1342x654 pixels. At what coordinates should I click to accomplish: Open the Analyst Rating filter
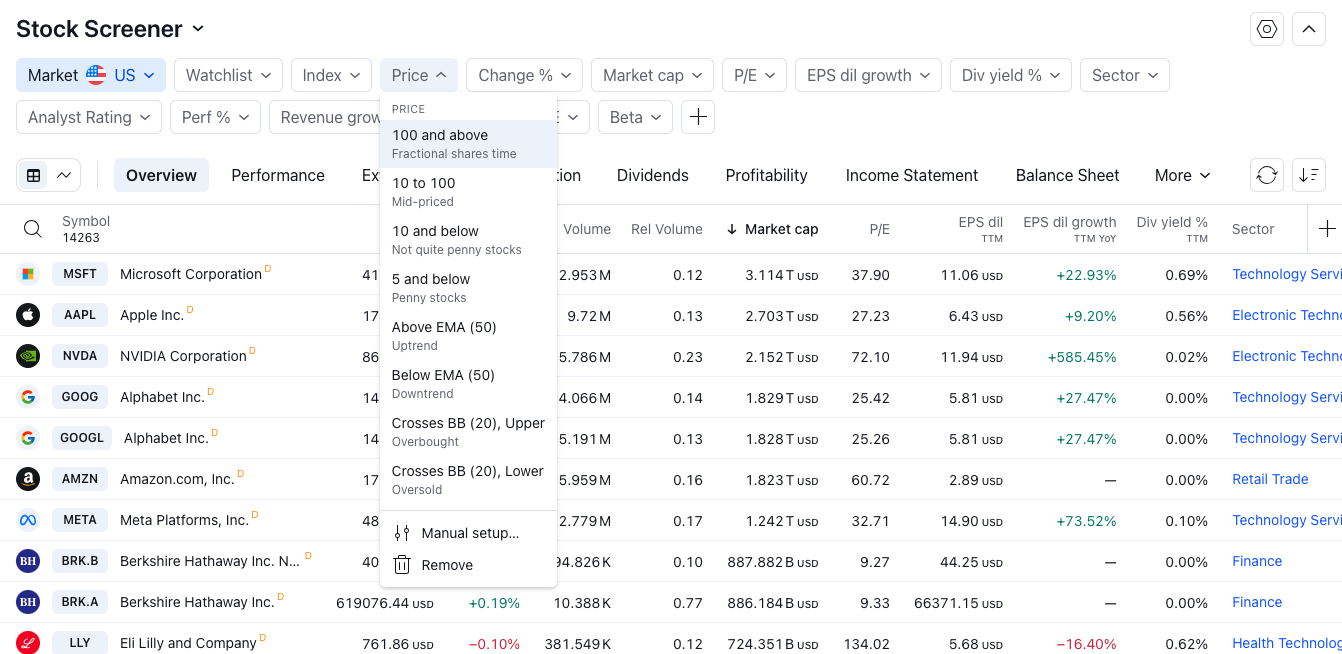(x=89, y=117)
